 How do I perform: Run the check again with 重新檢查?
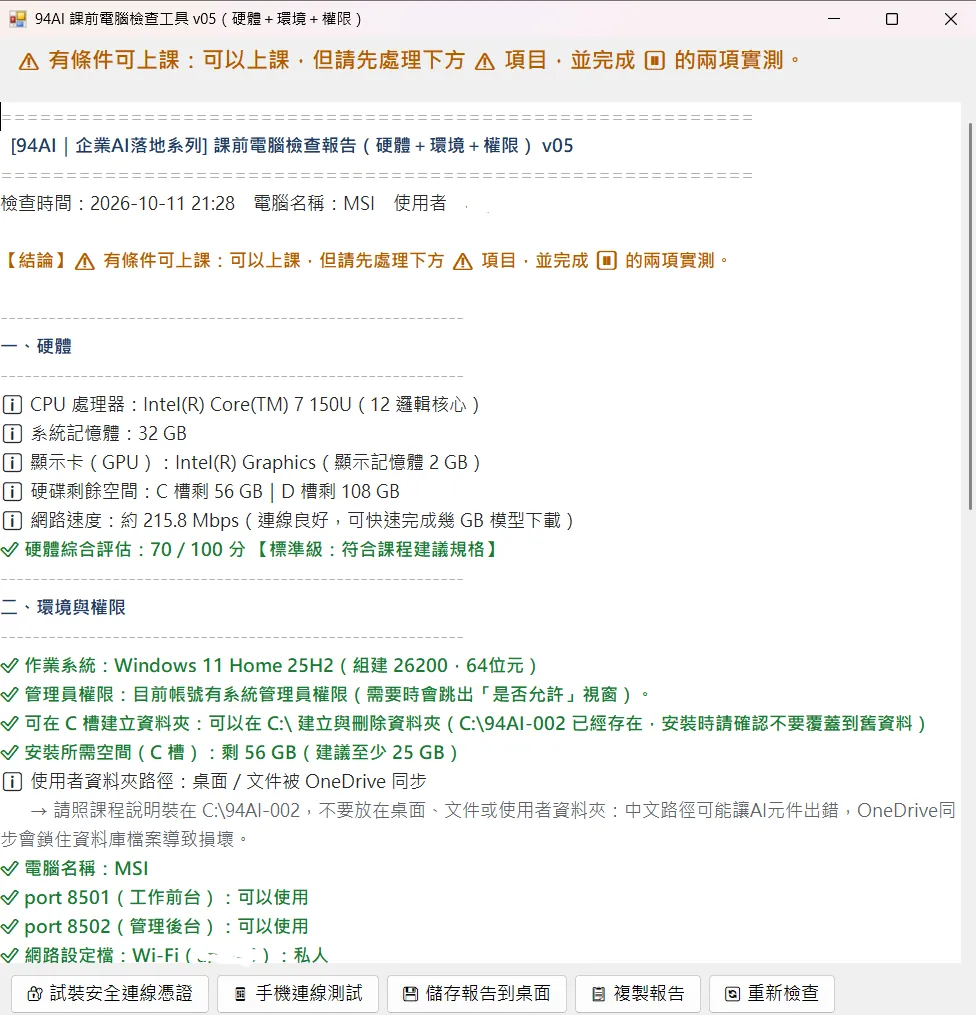771,993
